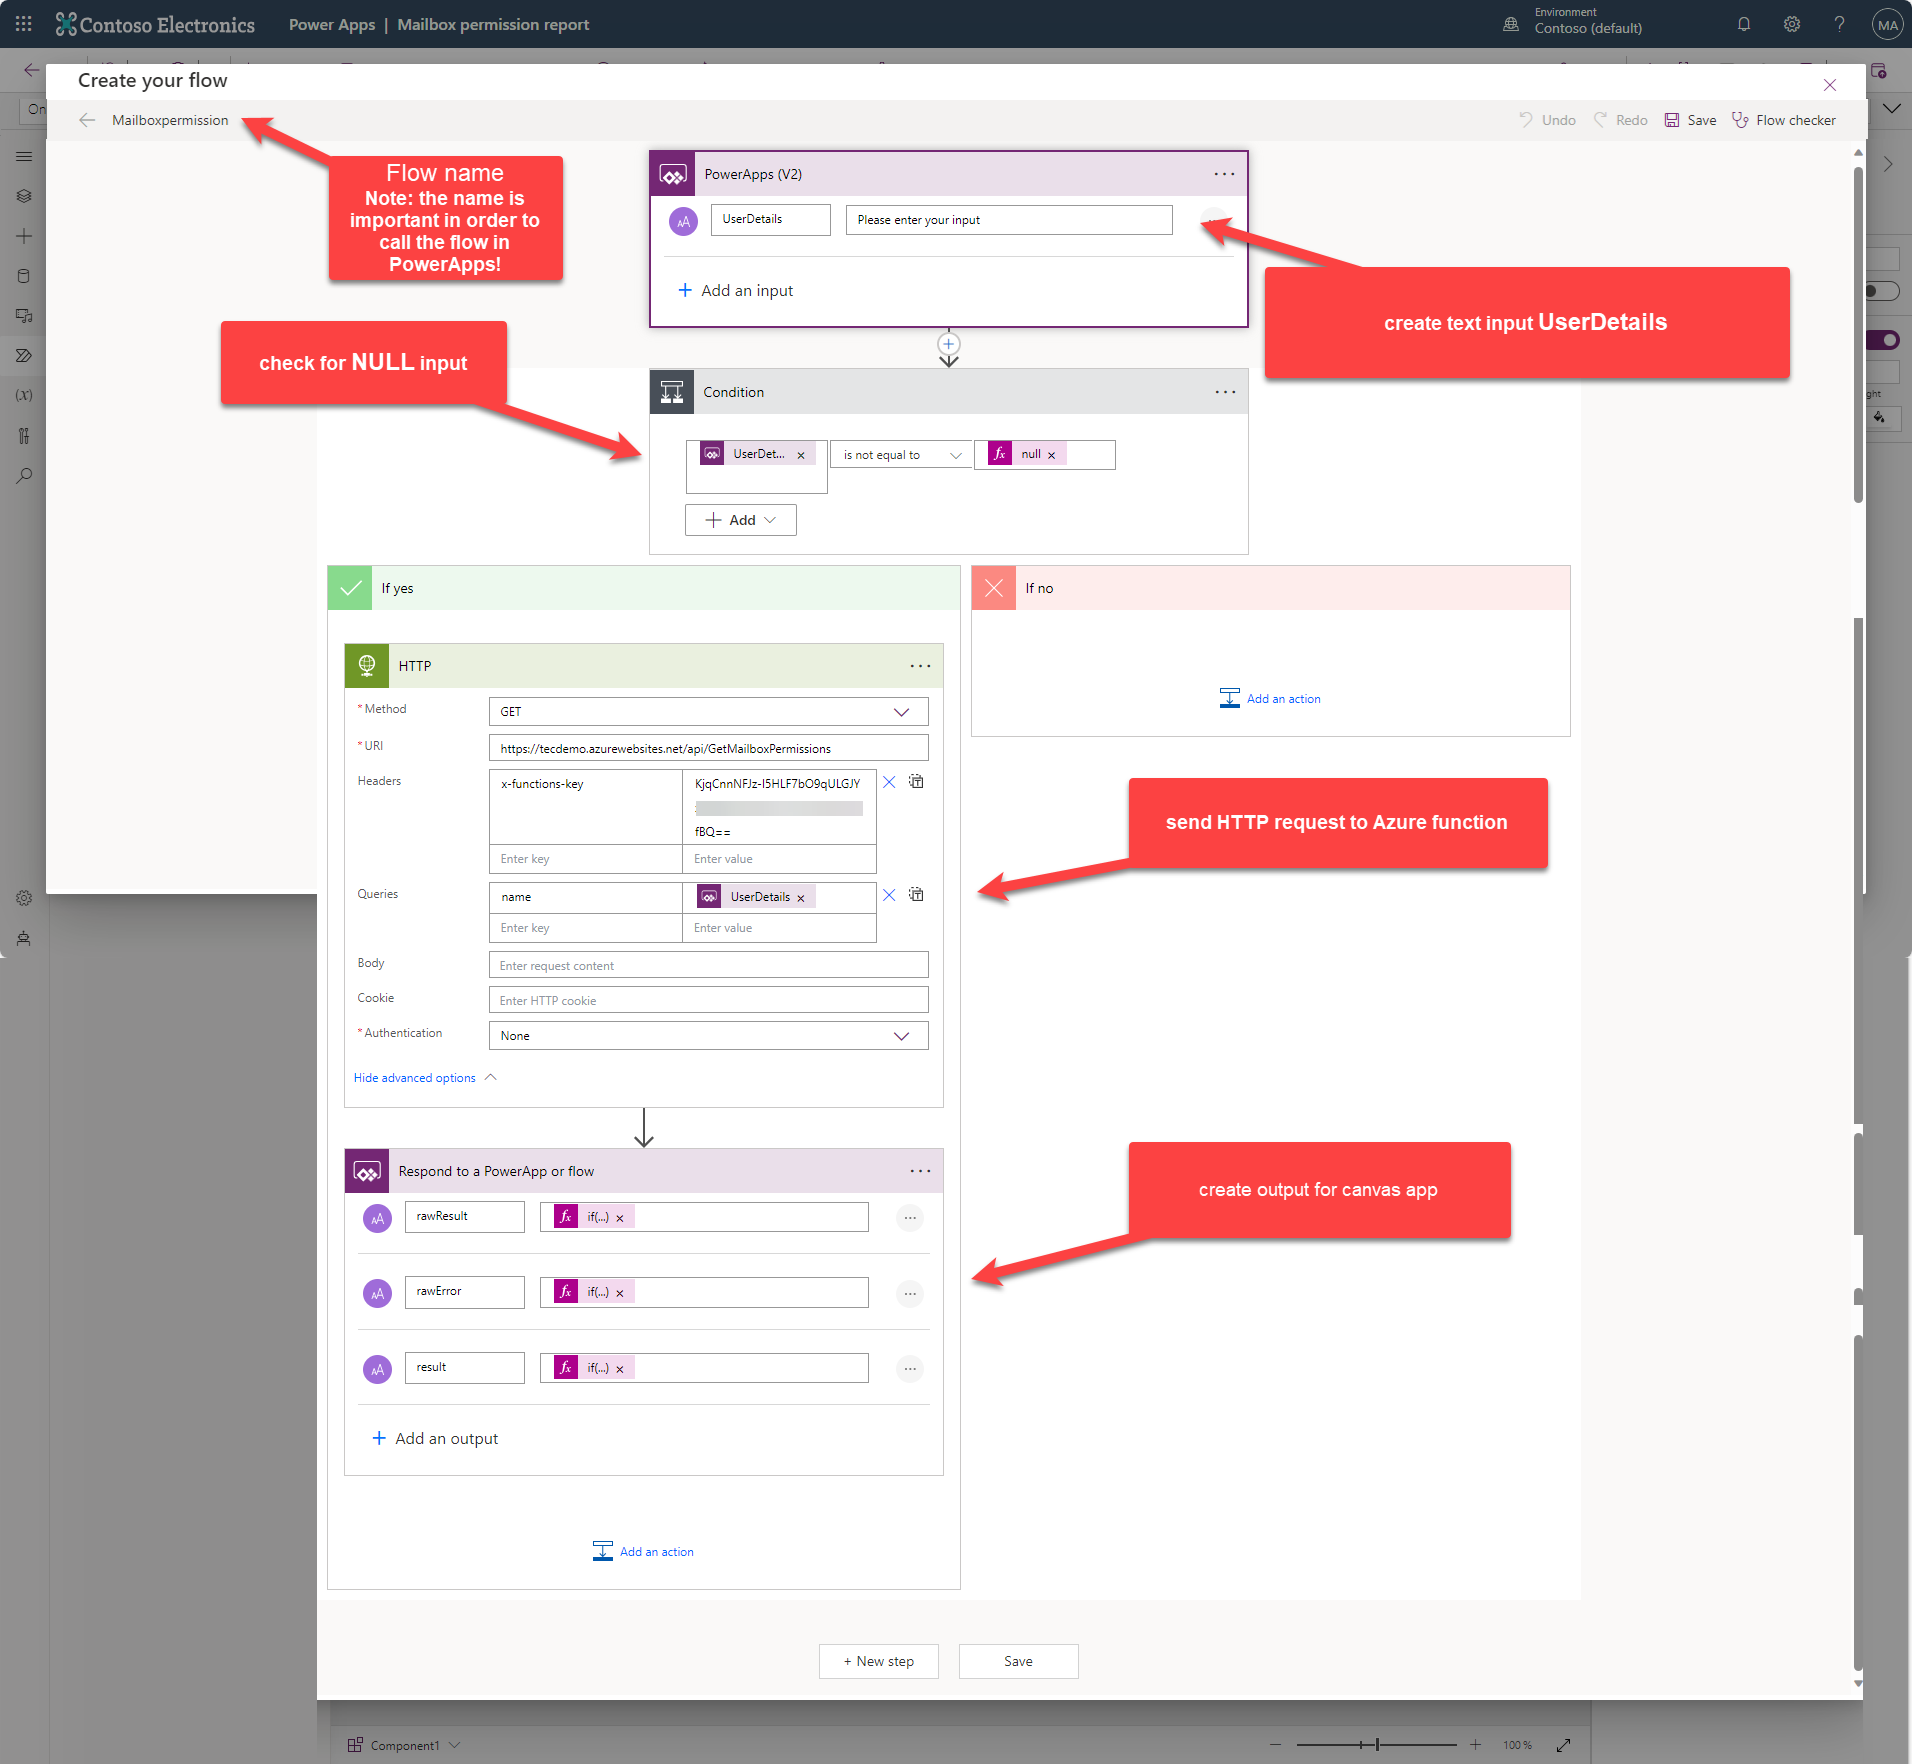The height and width of the screenshot is (1764, 1912).
Task: Adjust the zoom slider at bottom right
Action: [x=1375, y=1744]
